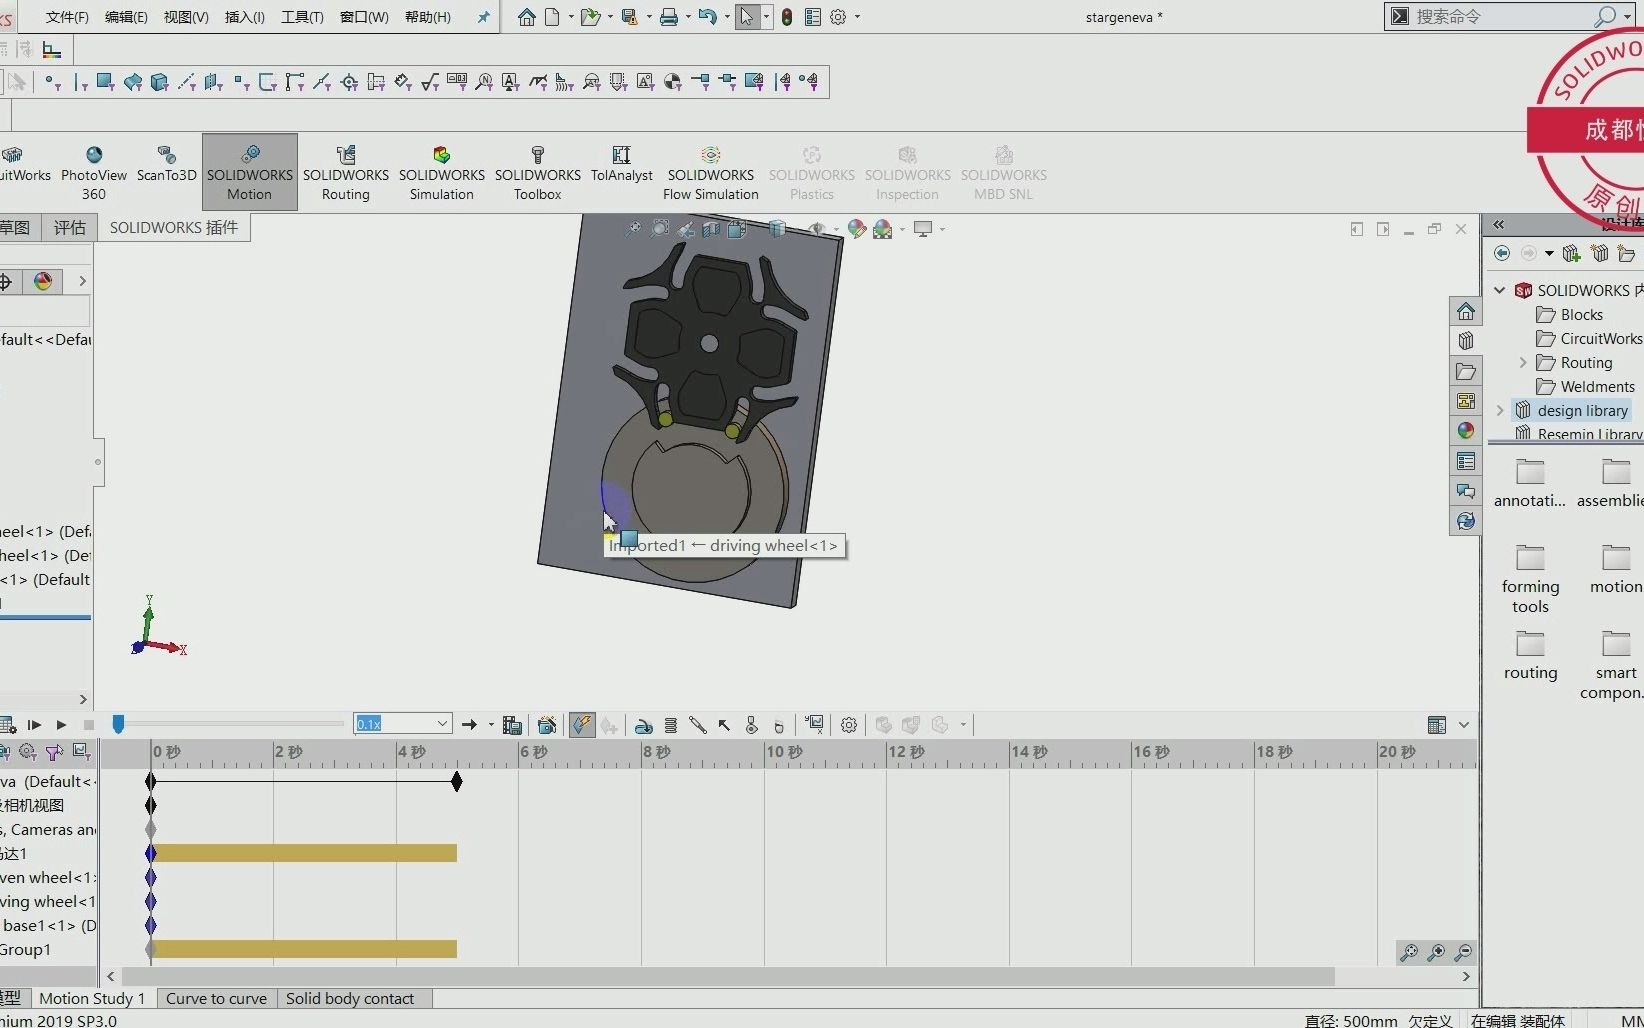Click a key point diamond at 4 seconds
Screen dimensions: 1644x1028
(x=456, y=782)
